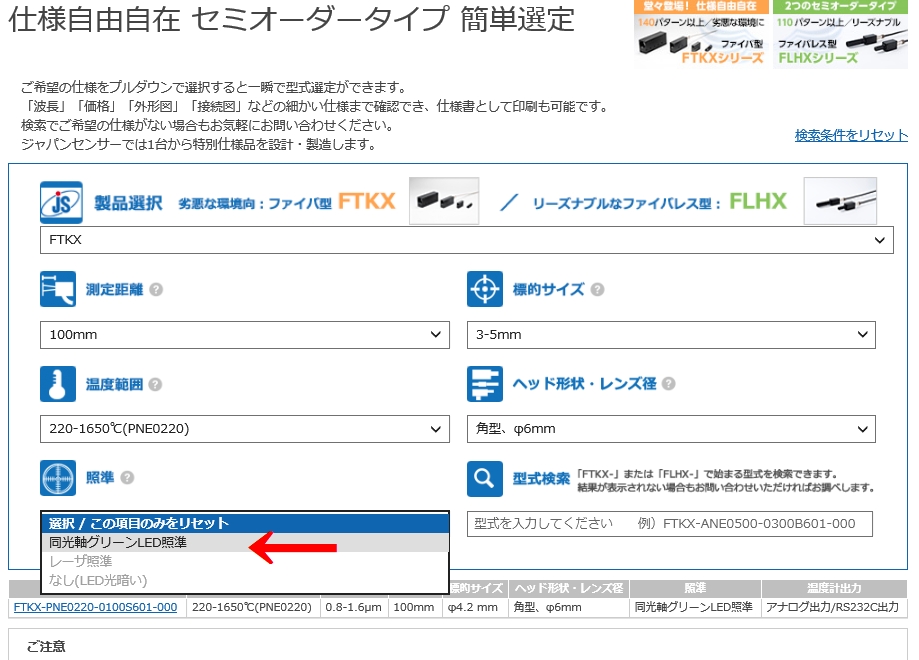Show help for 標的サイズ question mark

tap(597, 290)
